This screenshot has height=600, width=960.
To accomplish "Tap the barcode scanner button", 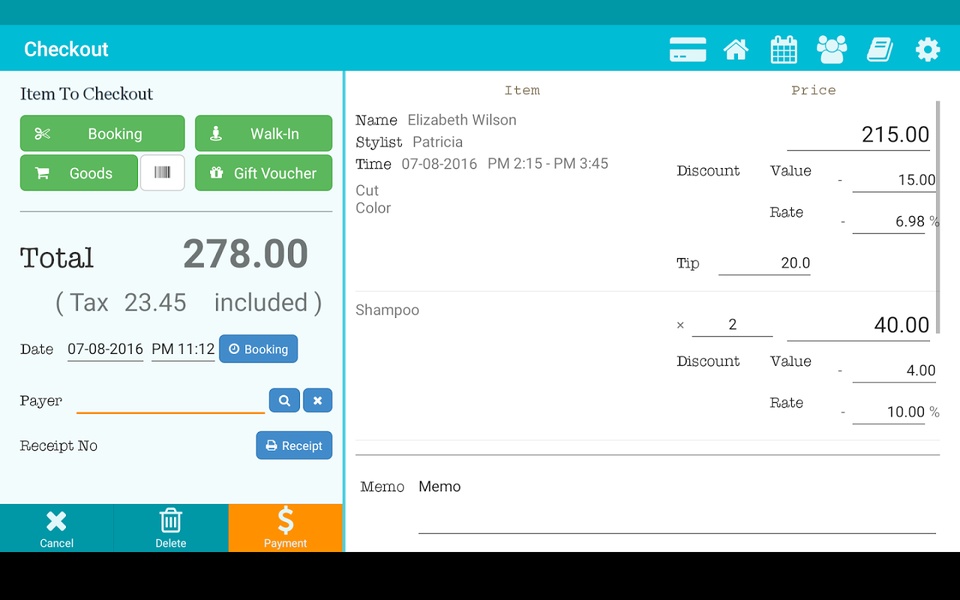I will 162,173.
